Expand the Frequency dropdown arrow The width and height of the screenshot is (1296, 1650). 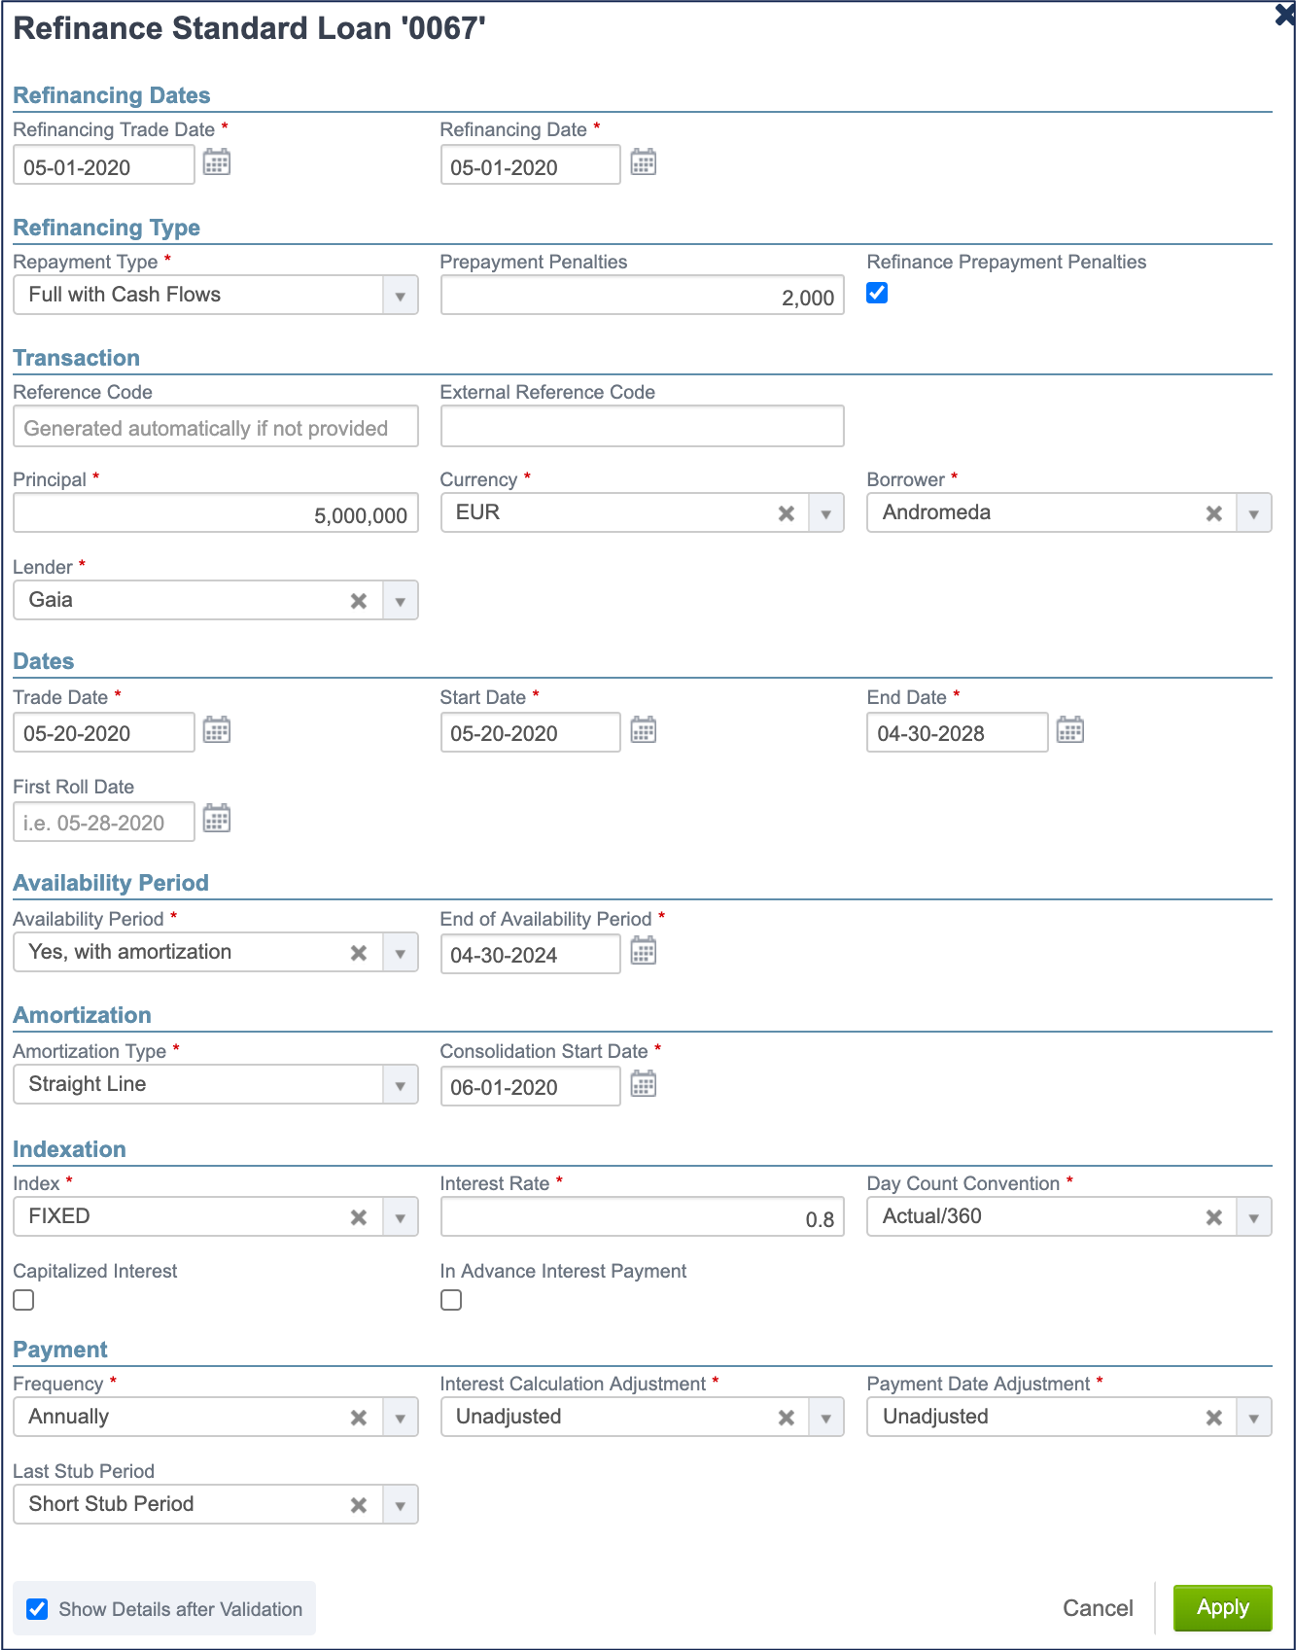400,1418
